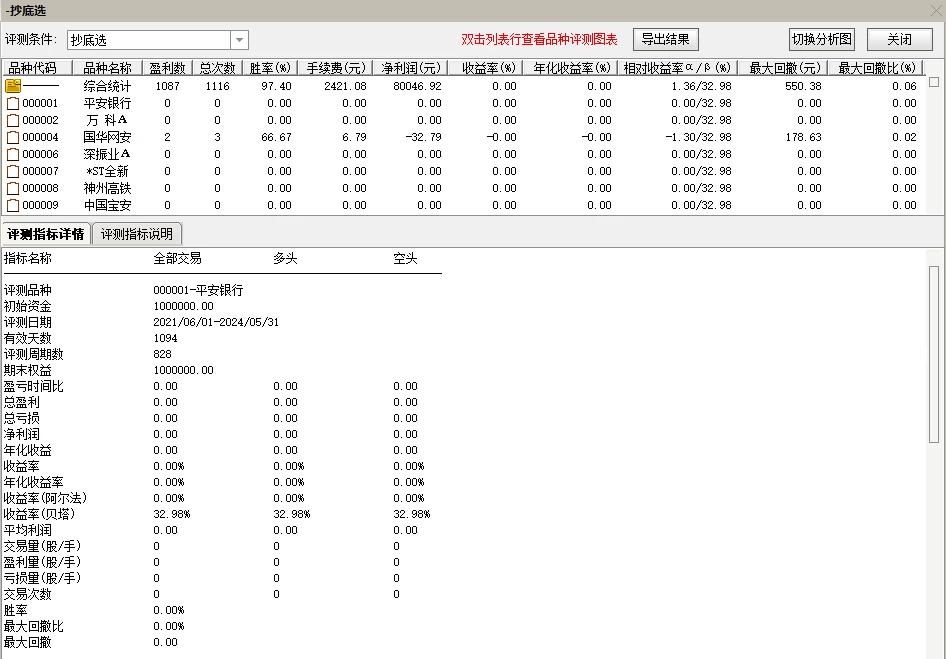Viewport: 946px width, 659px height.
Task: Click the 全部交易 column heading
Action: click(x=177, y=259)
